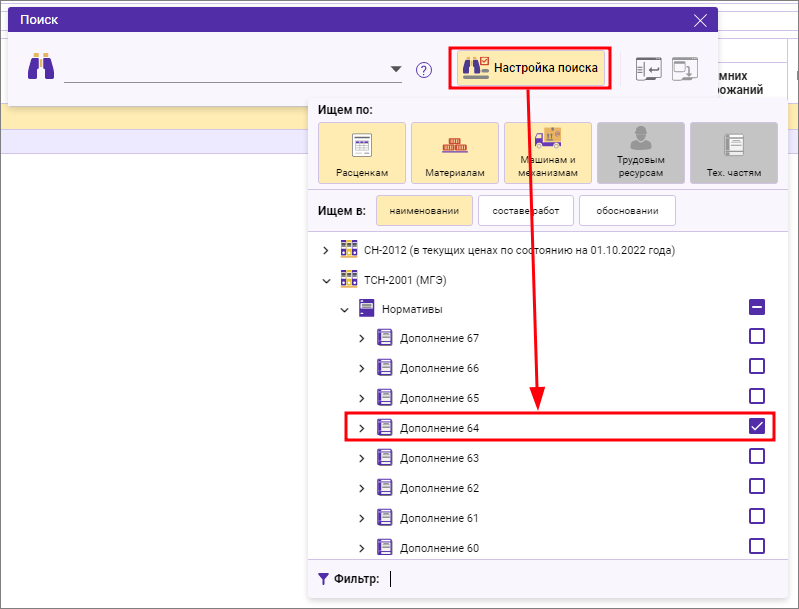Expand the Дополнение 62 tree item
The image size is (799, 609).
pyautogui.click(x=362, y=488)
